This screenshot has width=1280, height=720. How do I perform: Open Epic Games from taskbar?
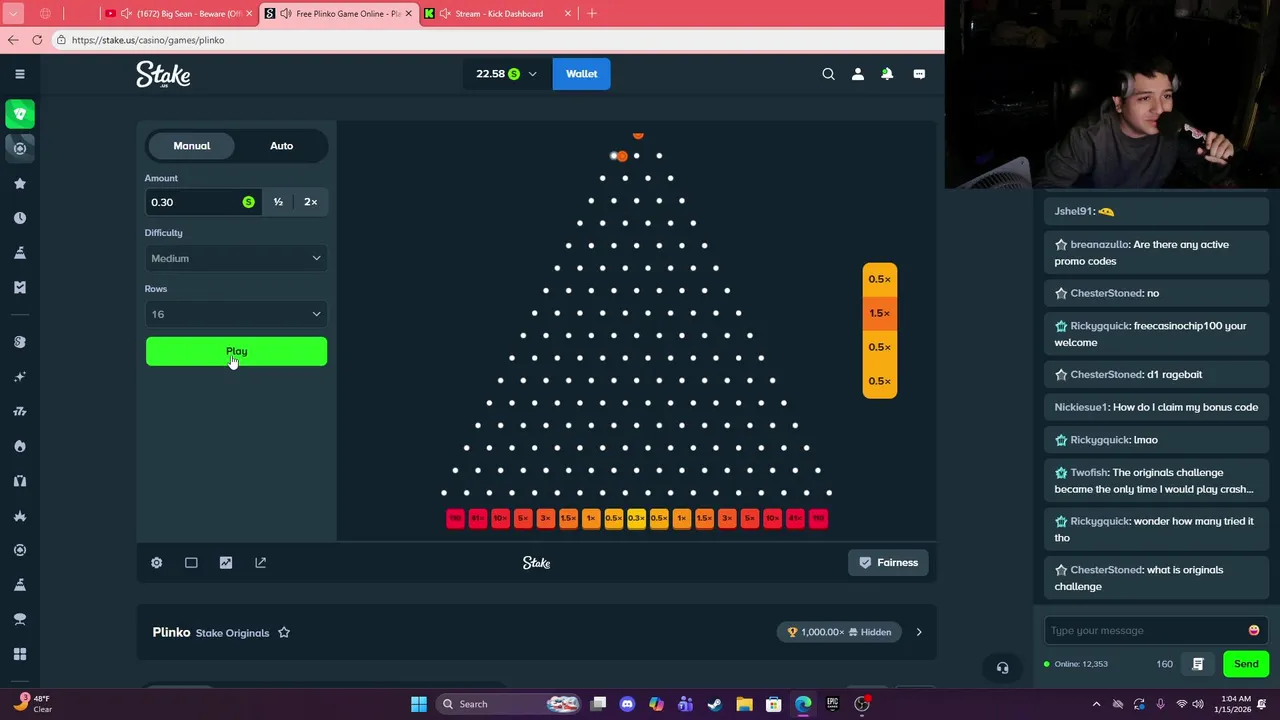point(832,704)
